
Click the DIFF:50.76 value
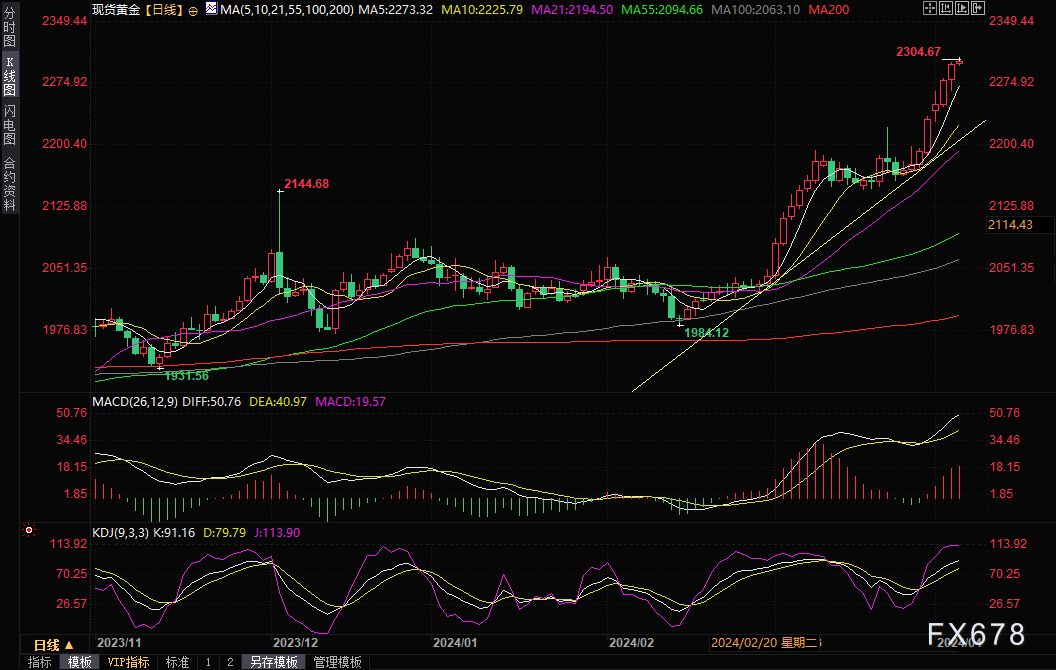211,401
